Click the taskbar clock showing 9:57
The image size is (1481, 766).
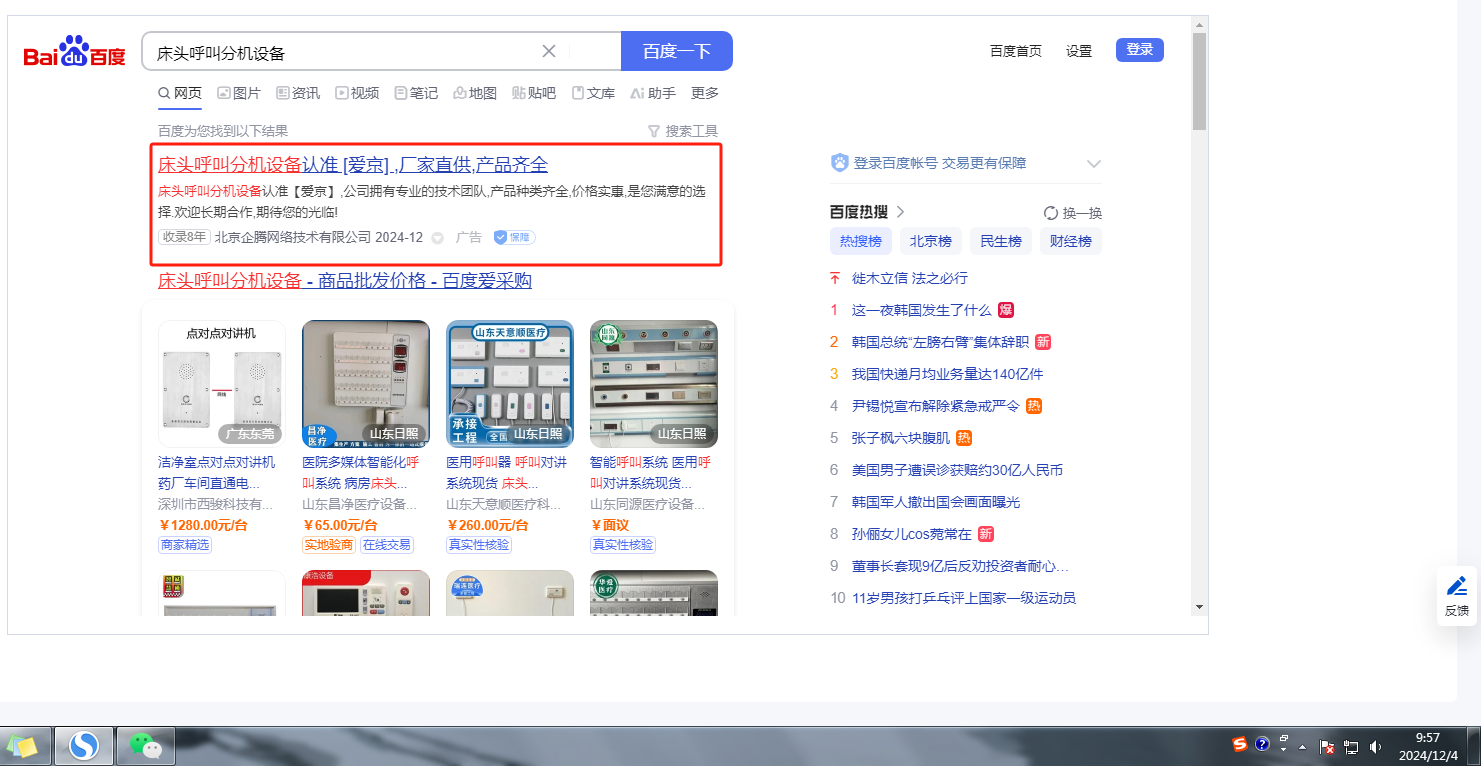1428,745
